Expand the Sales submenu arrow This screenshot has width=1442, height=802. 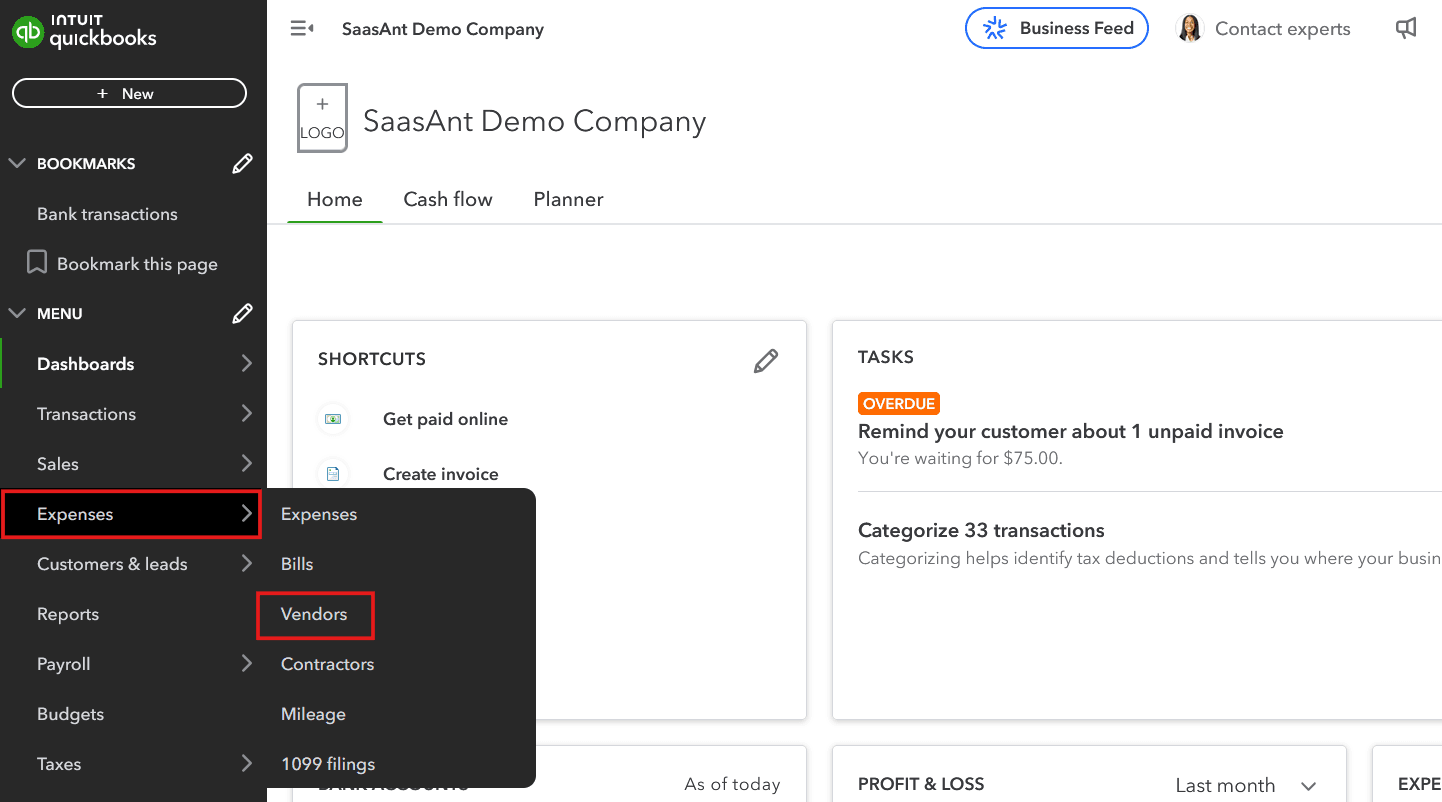(246, 464)
